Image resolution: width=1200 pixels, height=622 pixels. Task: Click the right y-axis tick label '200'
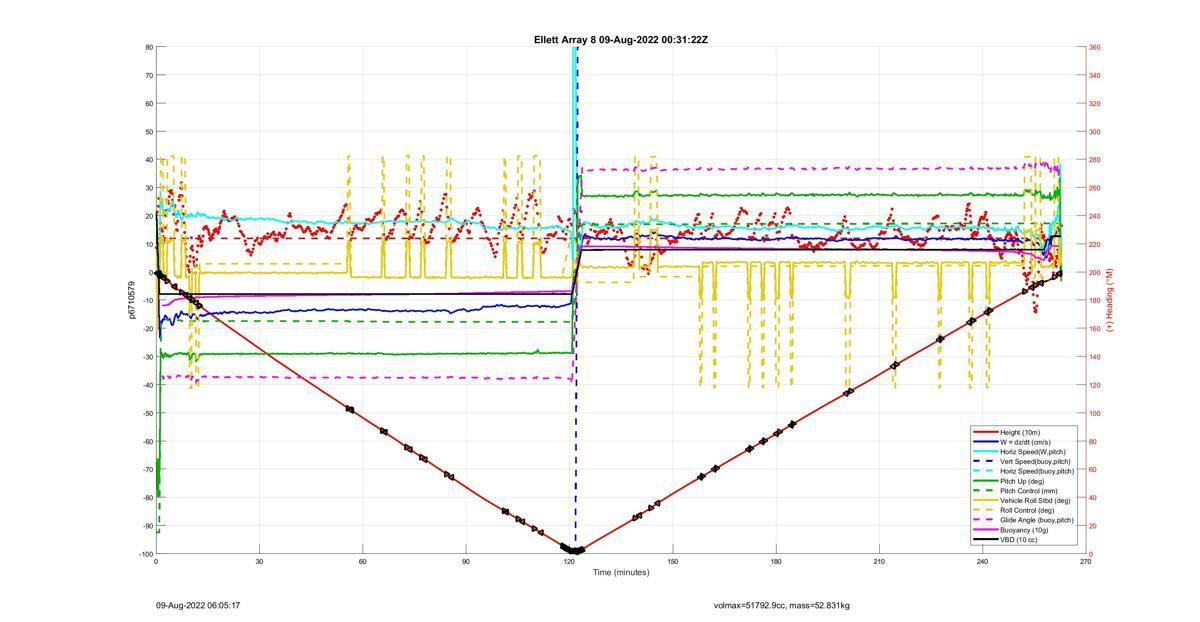coord(1095,272)
